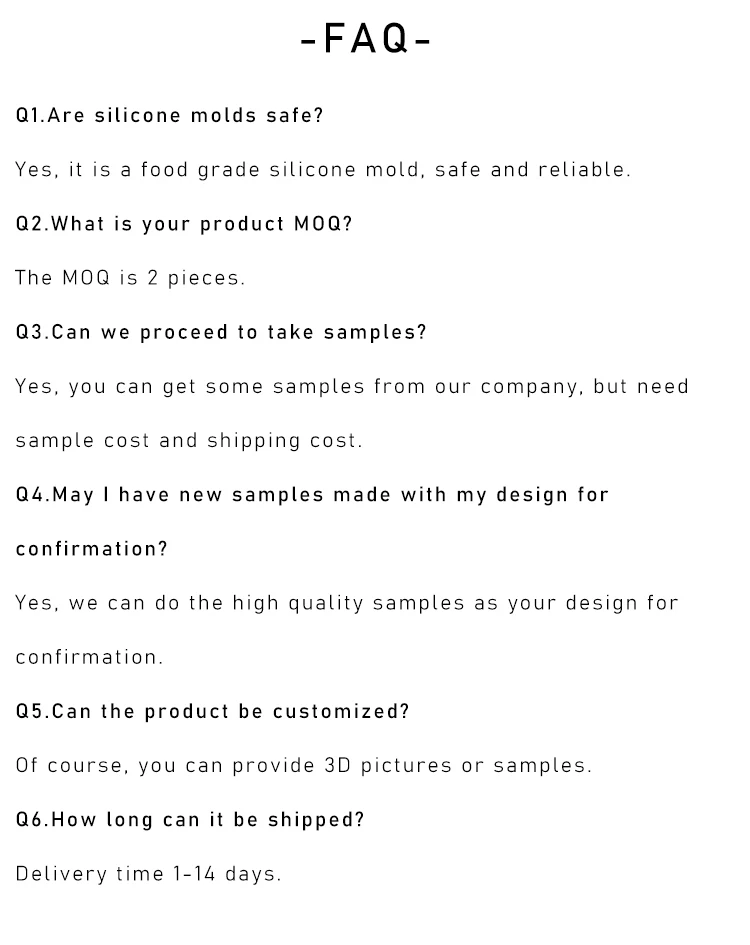Click the non-bold 'confirmation.' answer line

(x=89, y=657)
